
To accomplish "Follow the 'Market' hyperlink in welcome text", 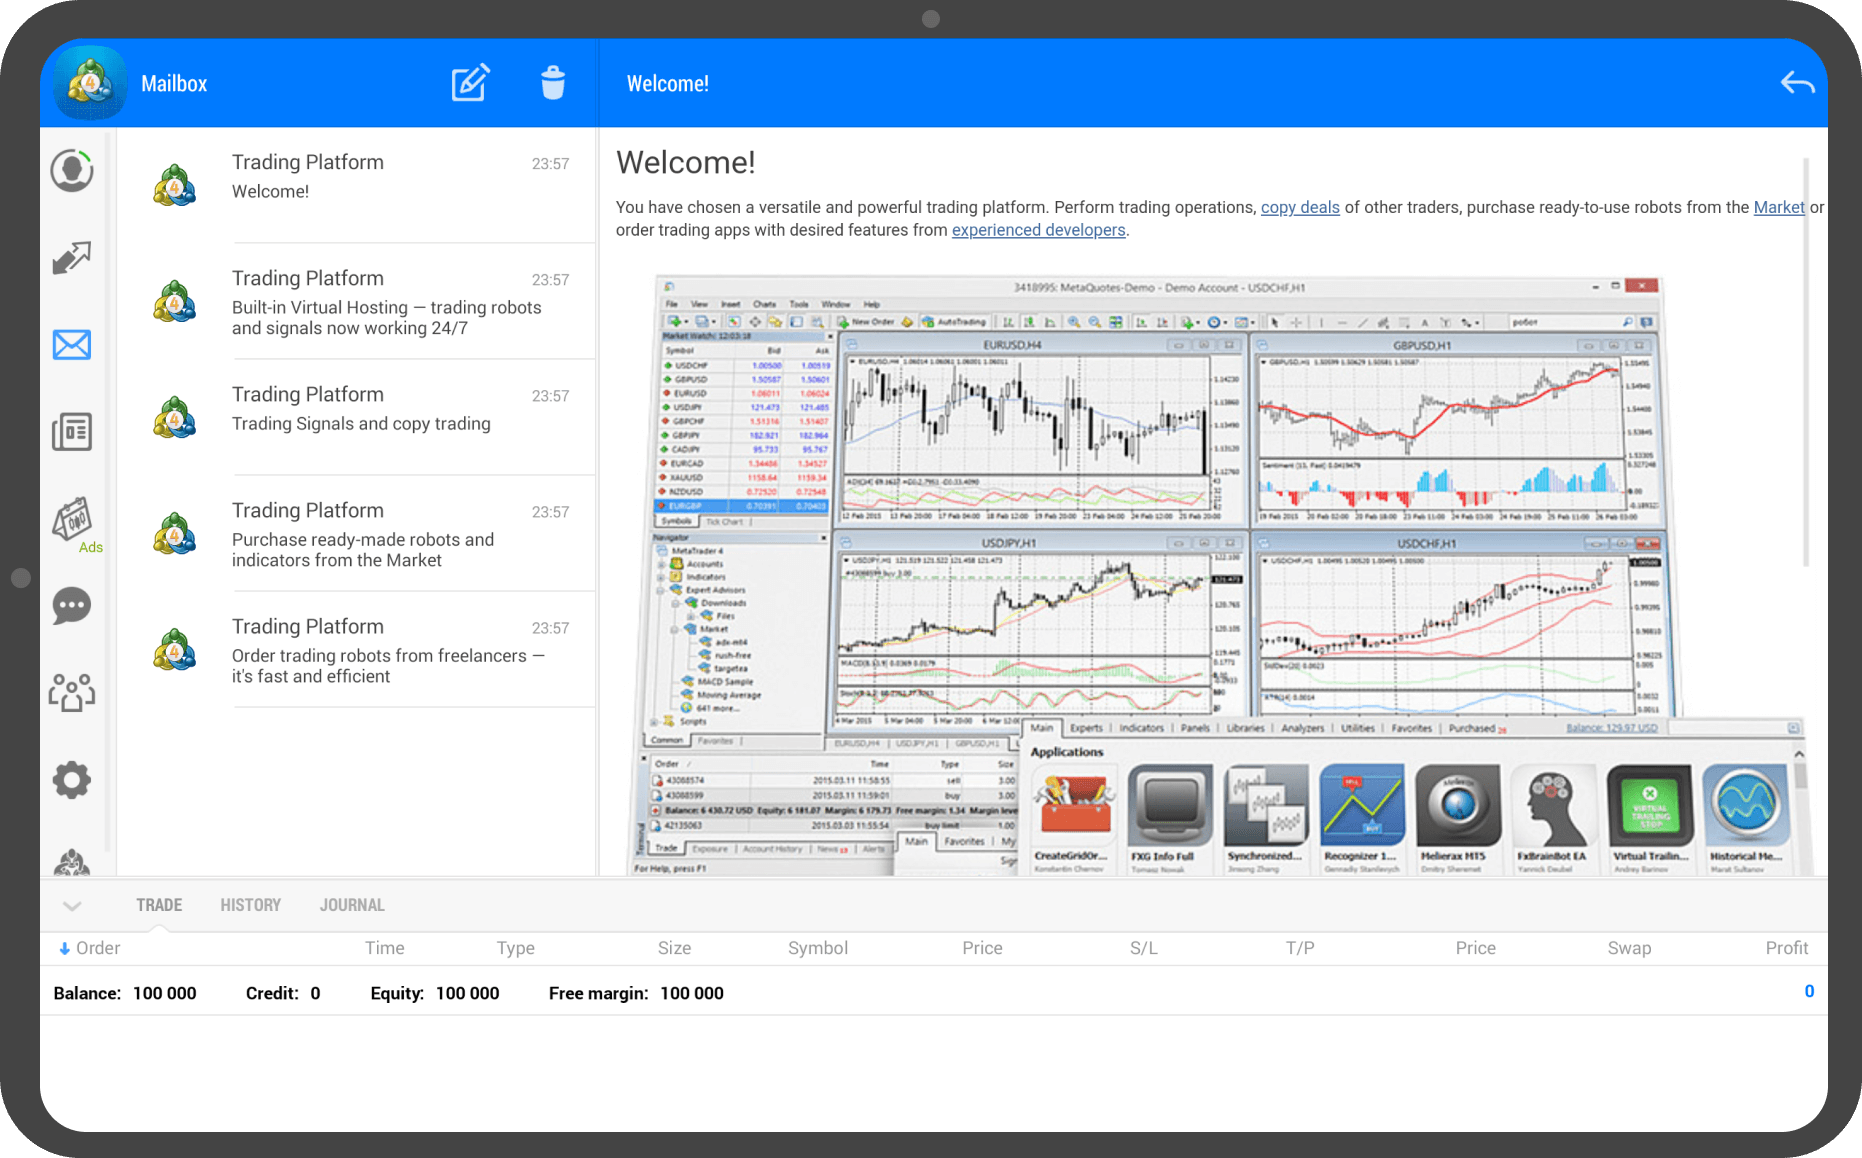I will [1778, 207].
